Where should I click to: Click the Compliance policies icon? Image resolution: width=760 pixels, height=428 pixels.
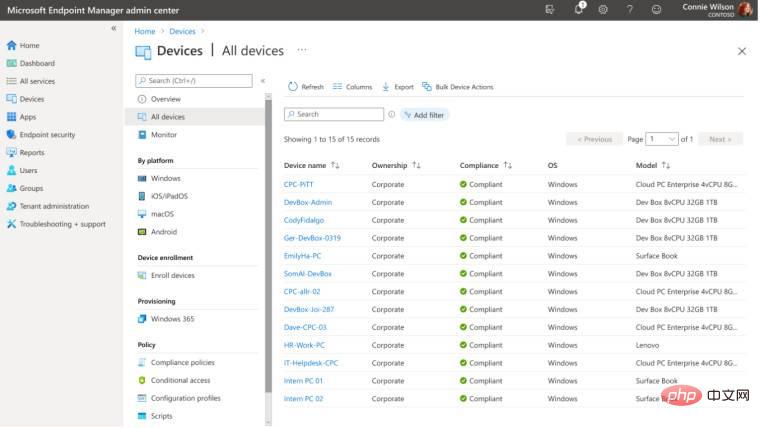point(142,363)
